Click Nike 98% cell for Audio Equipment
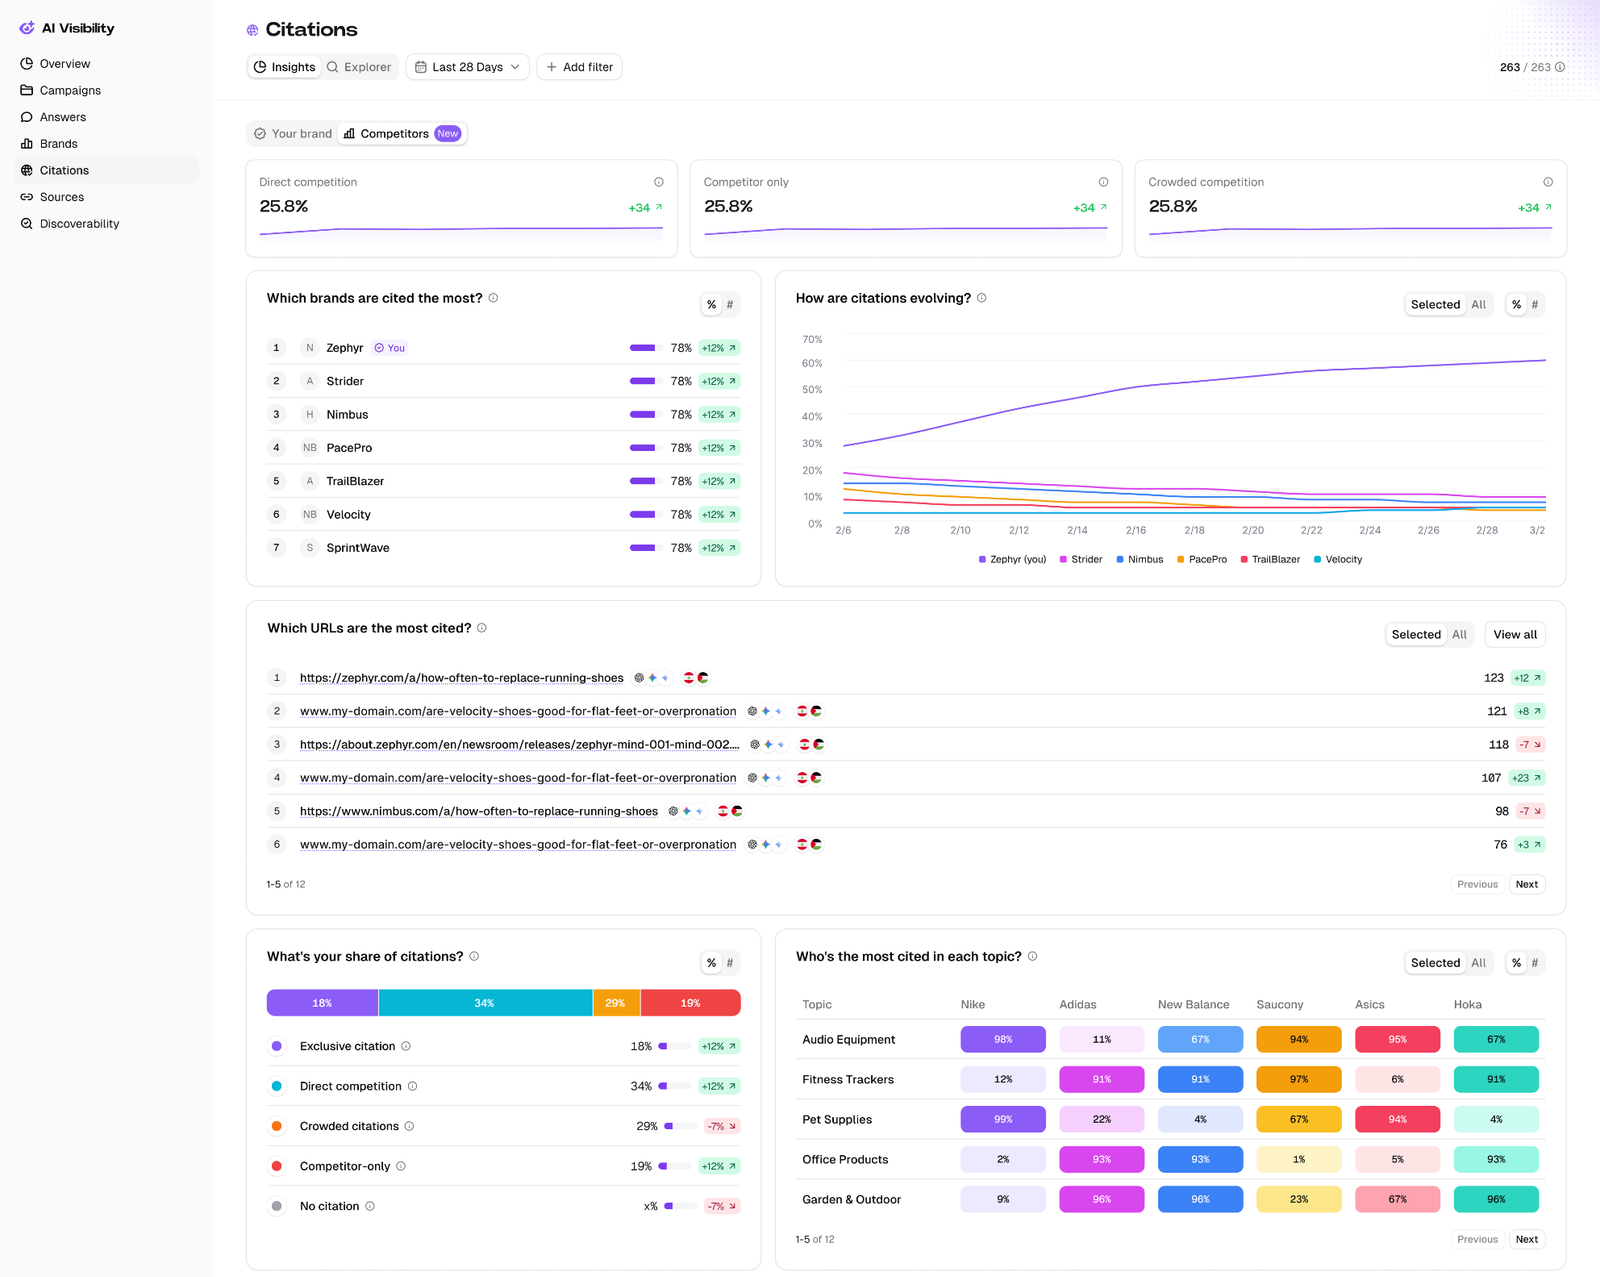Viewport: 1600px width, 1277px height. (x=1003, y=1039)
